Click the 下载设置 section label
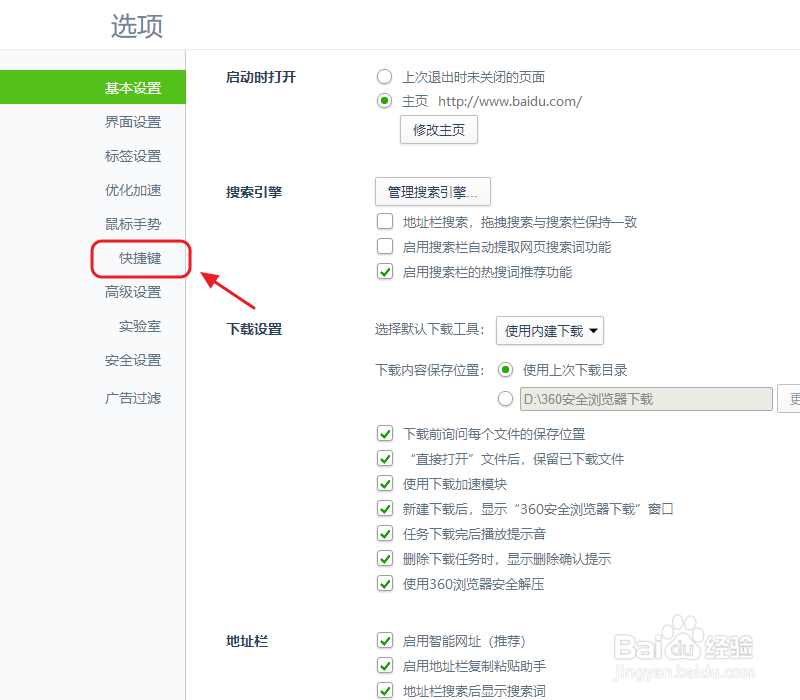The height and width of the screenshot is (700, 800). click(x=254, y=329)
